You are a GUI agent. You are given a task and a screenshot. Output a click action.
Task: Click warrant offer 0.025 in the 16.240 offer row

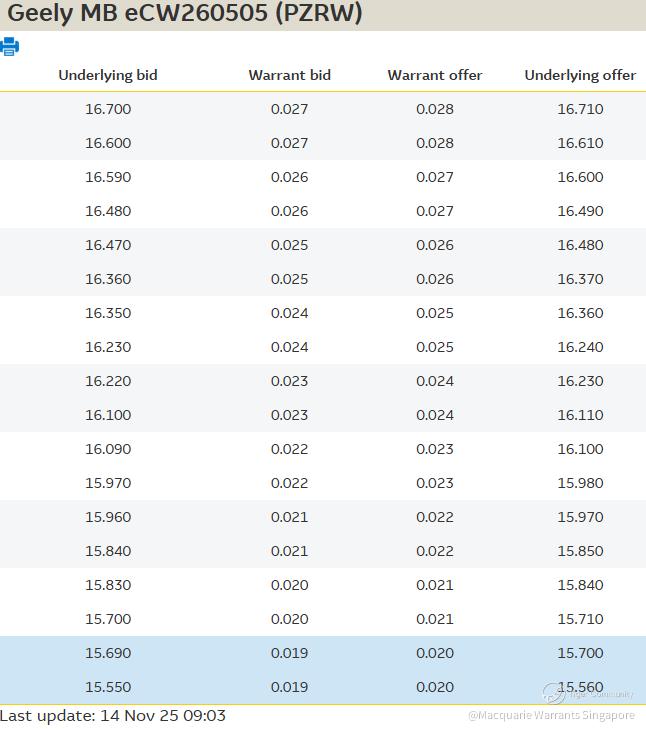(435, 347)
